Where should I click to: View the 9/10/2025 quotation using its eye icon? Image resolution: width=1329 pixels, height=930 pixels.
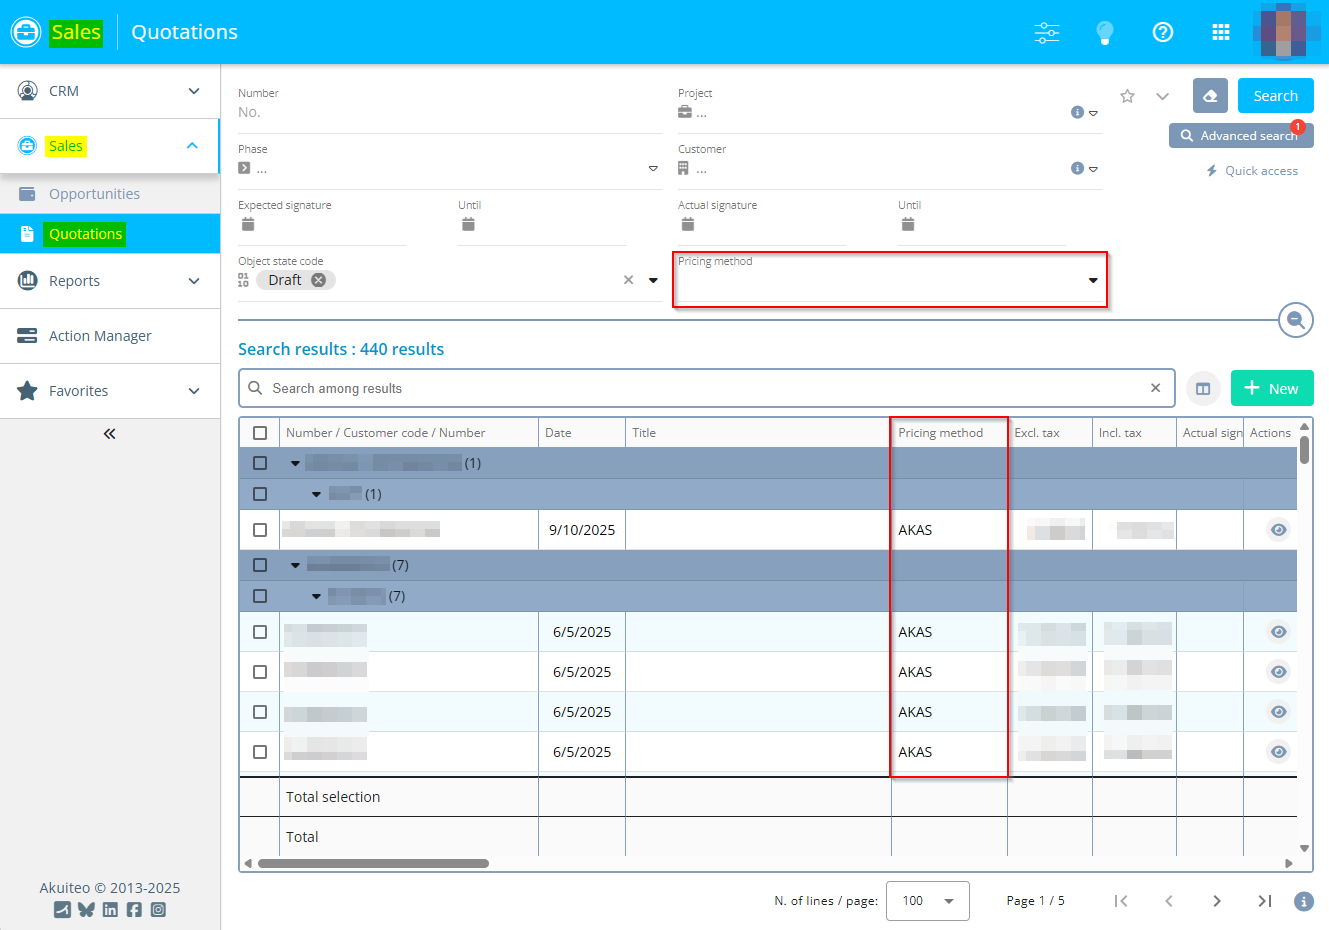[x=1278, y=530]
